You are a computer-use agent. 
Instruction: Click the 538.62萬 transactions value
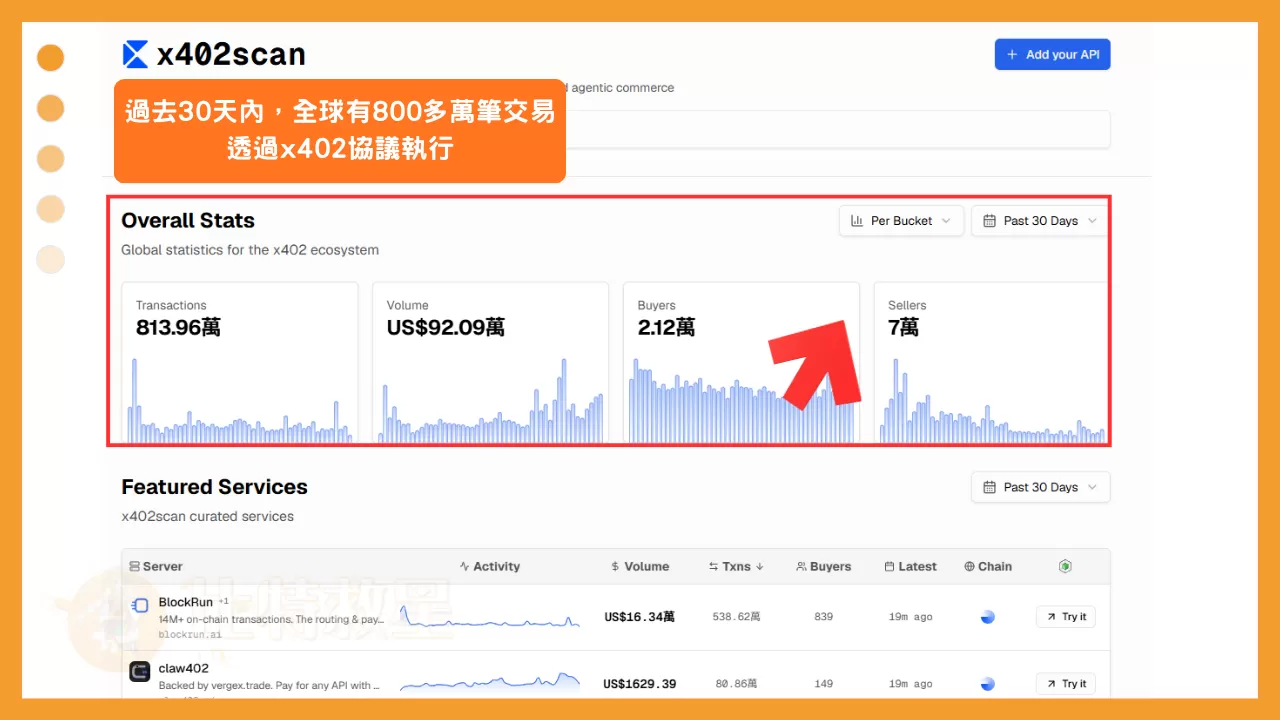click(x=737, y=617)
